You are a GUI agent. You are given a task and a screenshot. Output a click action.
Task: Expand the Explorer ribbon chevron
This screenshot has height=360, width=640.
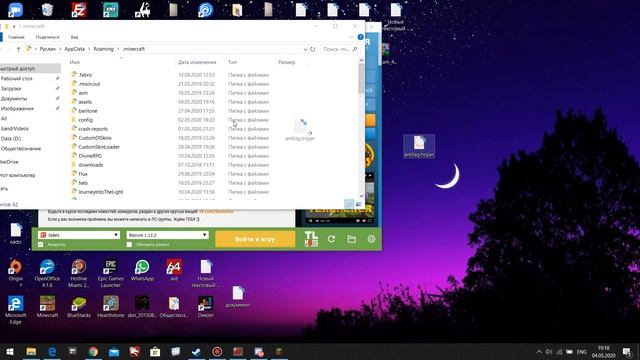(x=352, y=37)
